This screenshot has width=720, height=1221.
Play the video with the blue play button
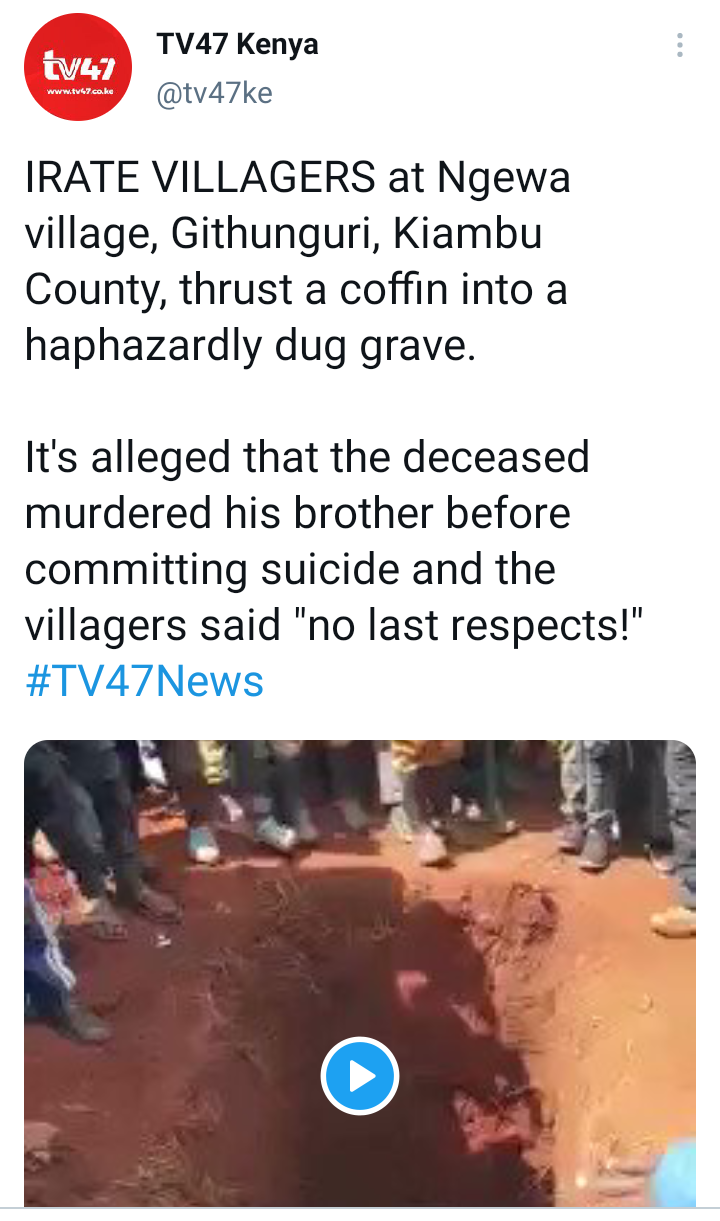point(360,1077)
